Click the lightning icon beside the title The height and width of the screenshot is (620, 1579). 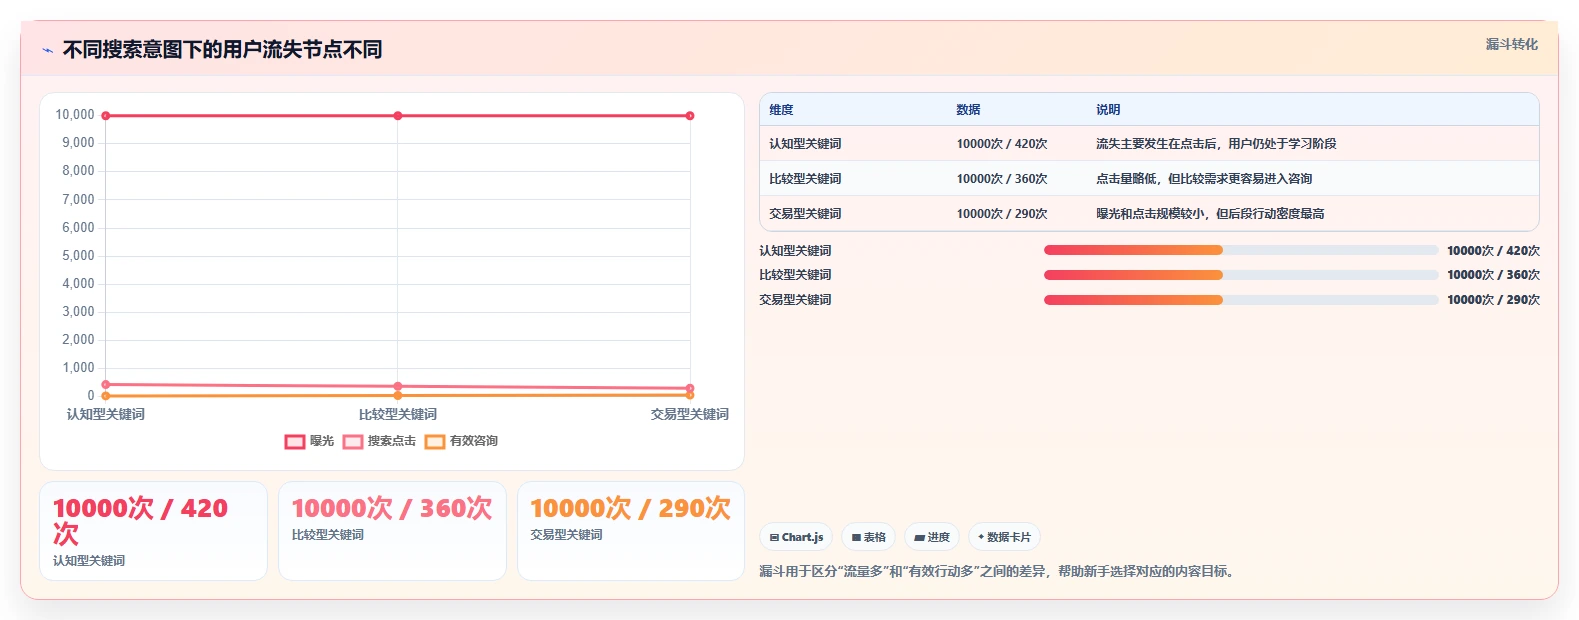47,50
